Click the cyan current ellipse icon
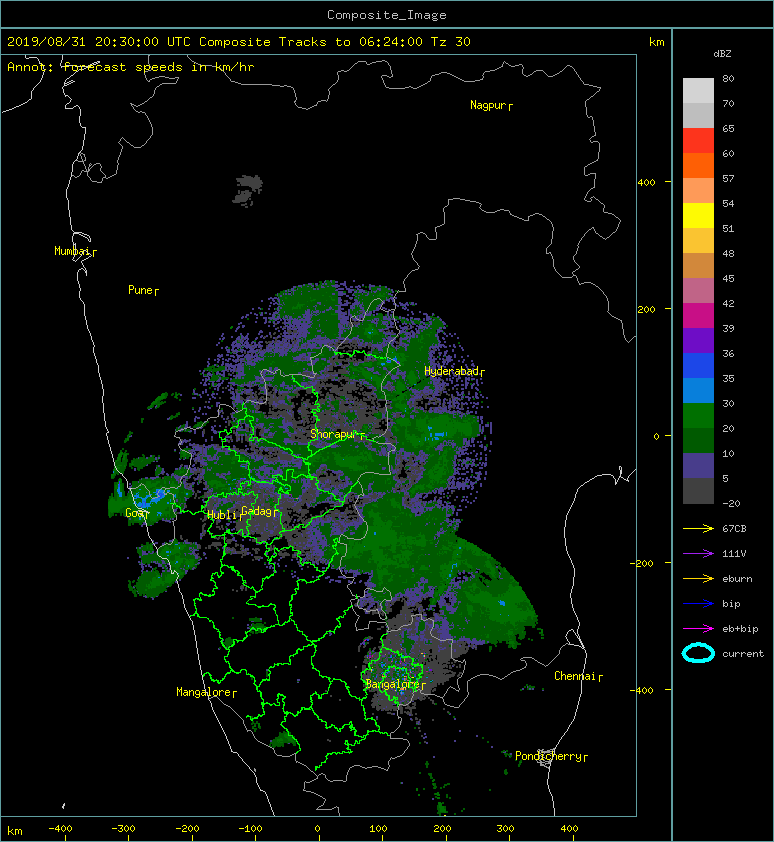The image size is (774, 842). (x=698, y=653)
